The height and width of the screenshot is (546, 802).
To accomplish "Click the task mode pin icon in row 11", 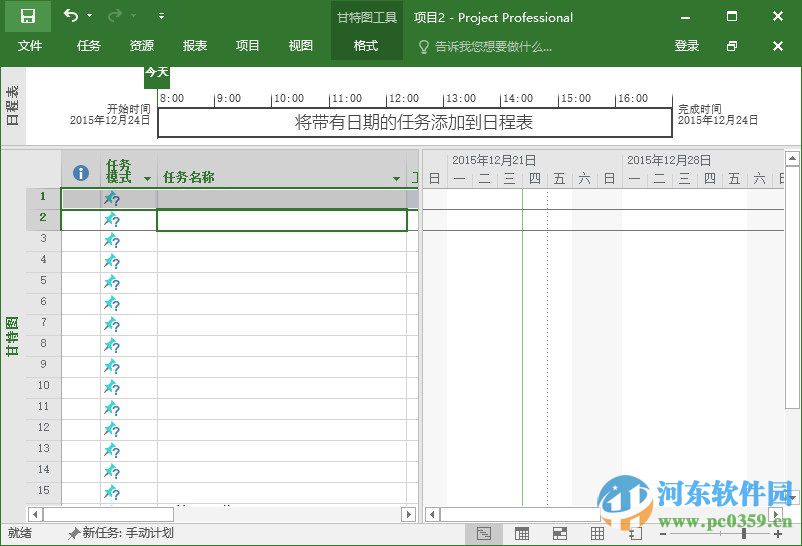I will coord(112,408).
